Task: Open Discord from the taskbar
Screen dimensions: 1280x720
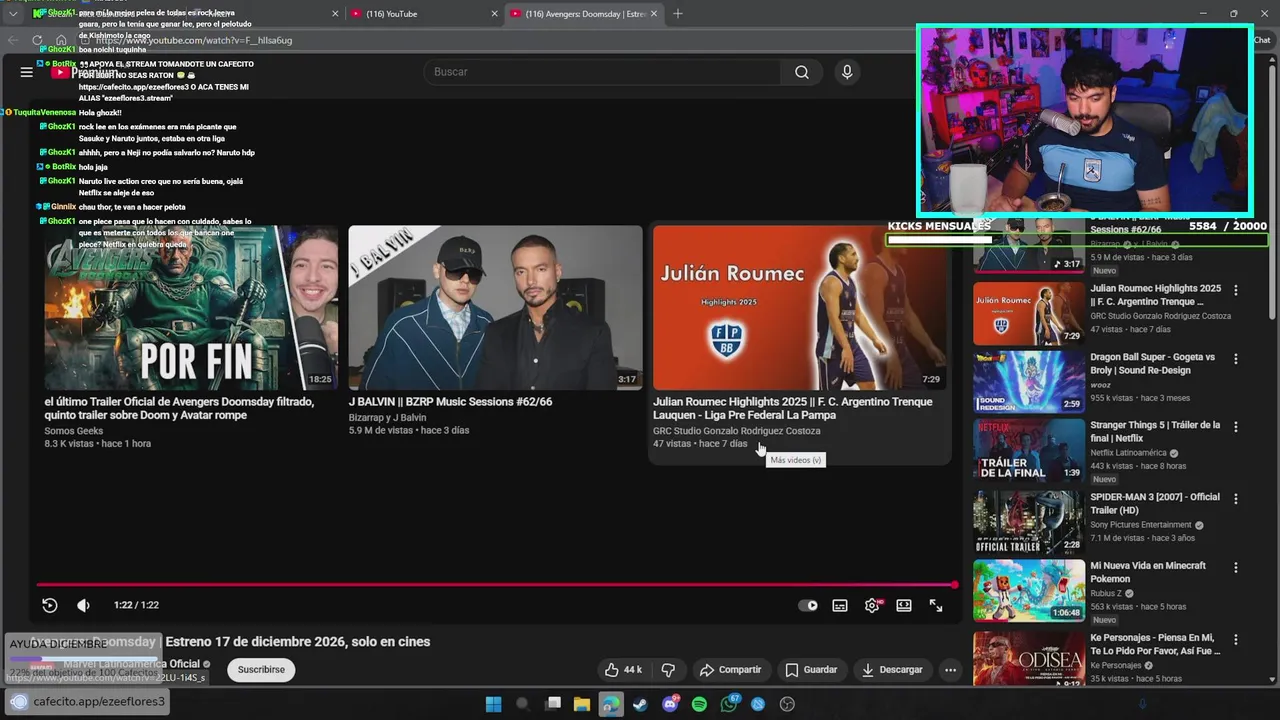Action: [x=670, y=704]
